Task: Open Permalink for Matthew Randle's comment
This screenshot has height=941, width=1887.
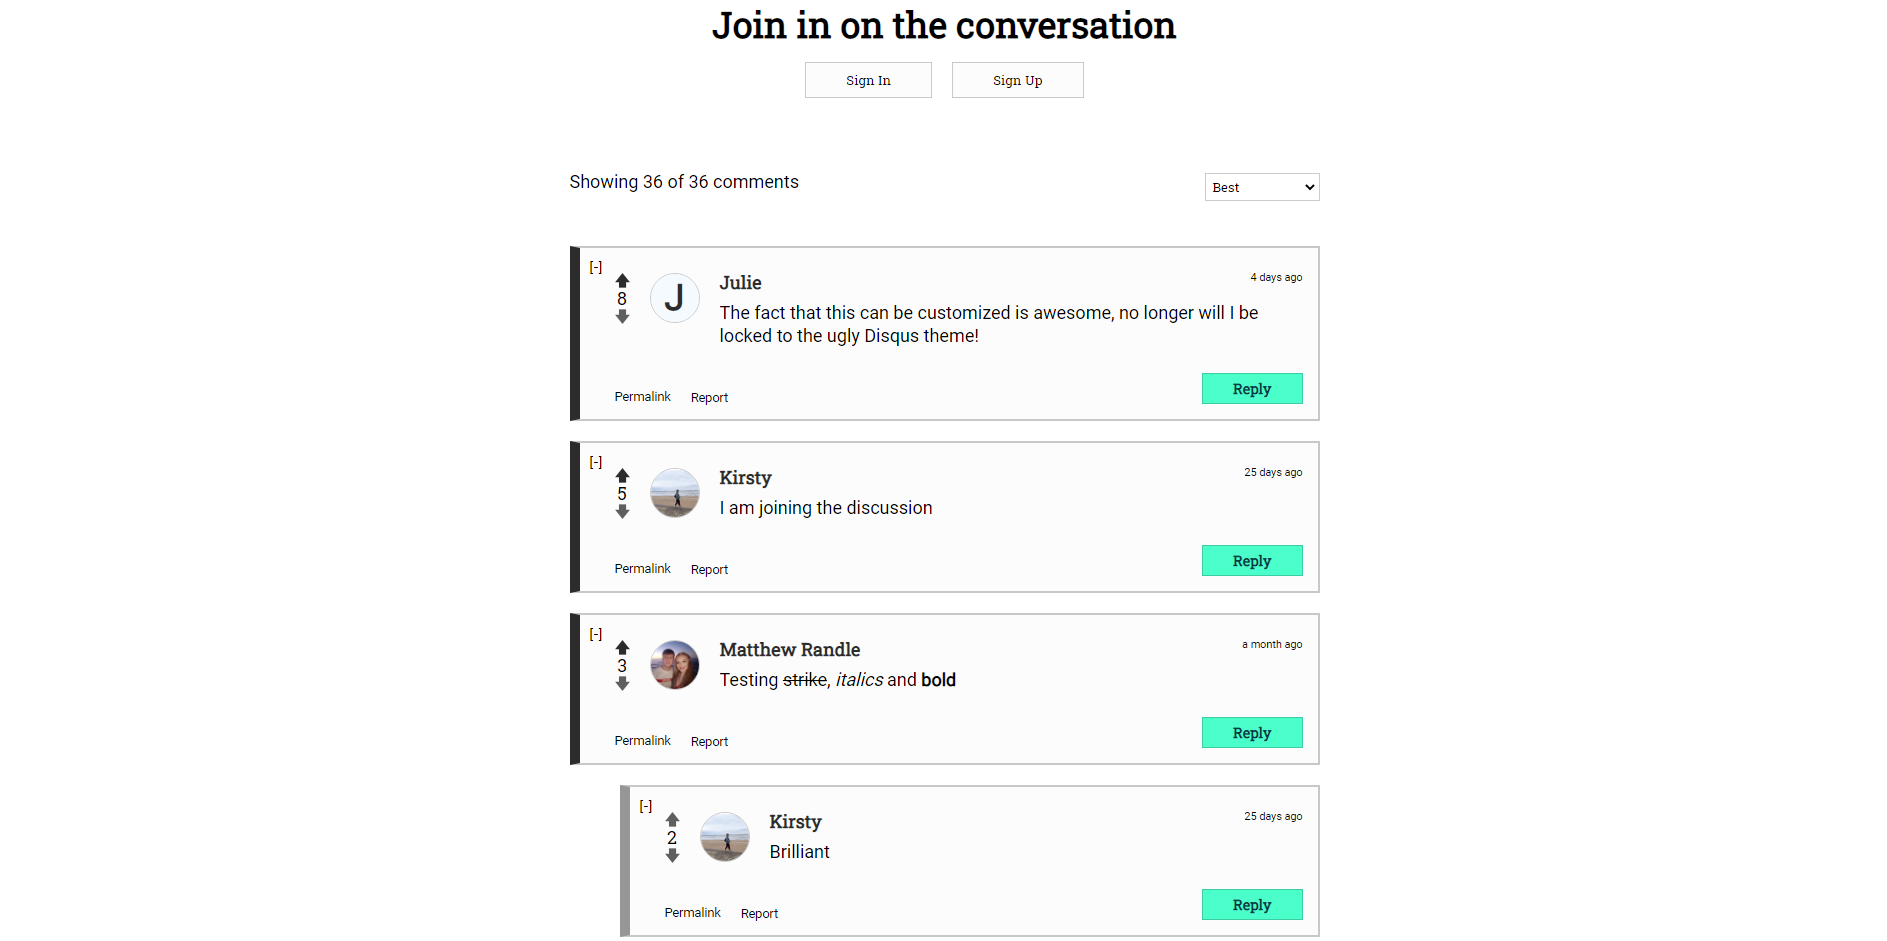Action: click(642, 741)
